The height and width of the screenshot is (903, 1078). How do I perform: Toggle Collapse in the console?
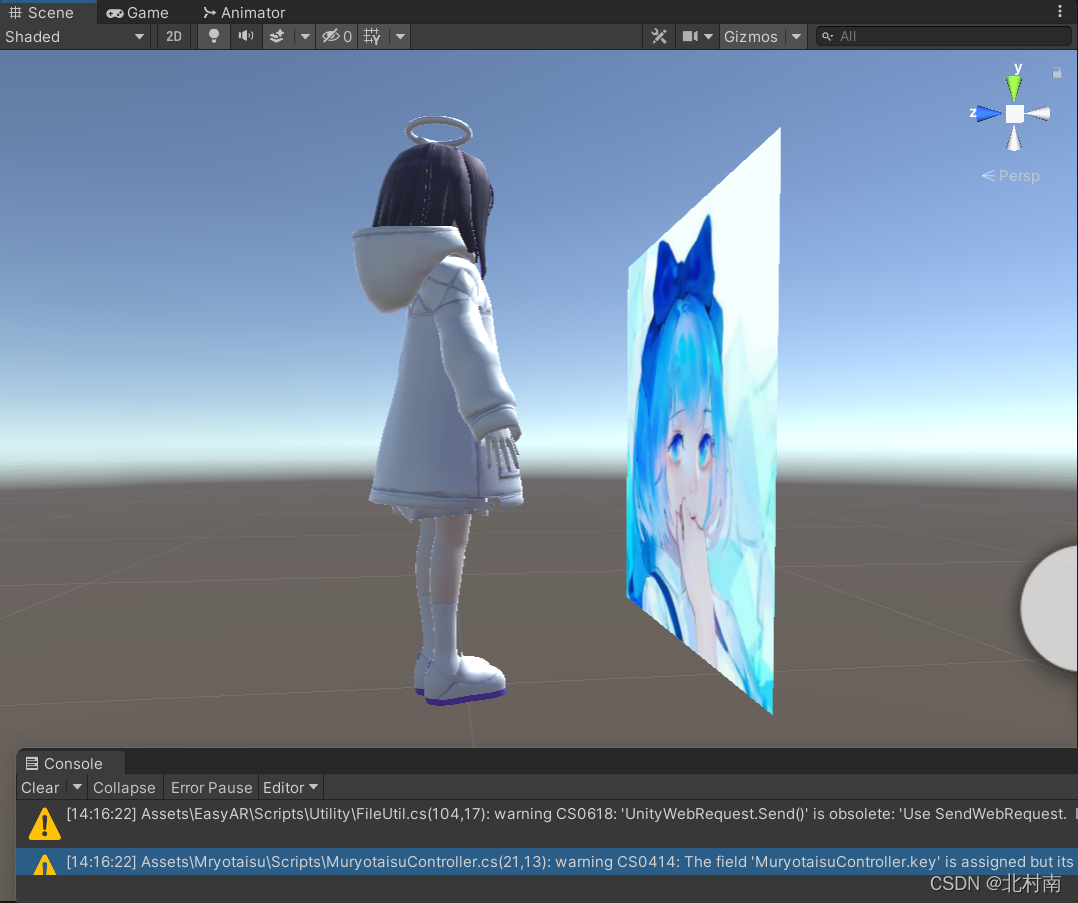tap(124, 787)
